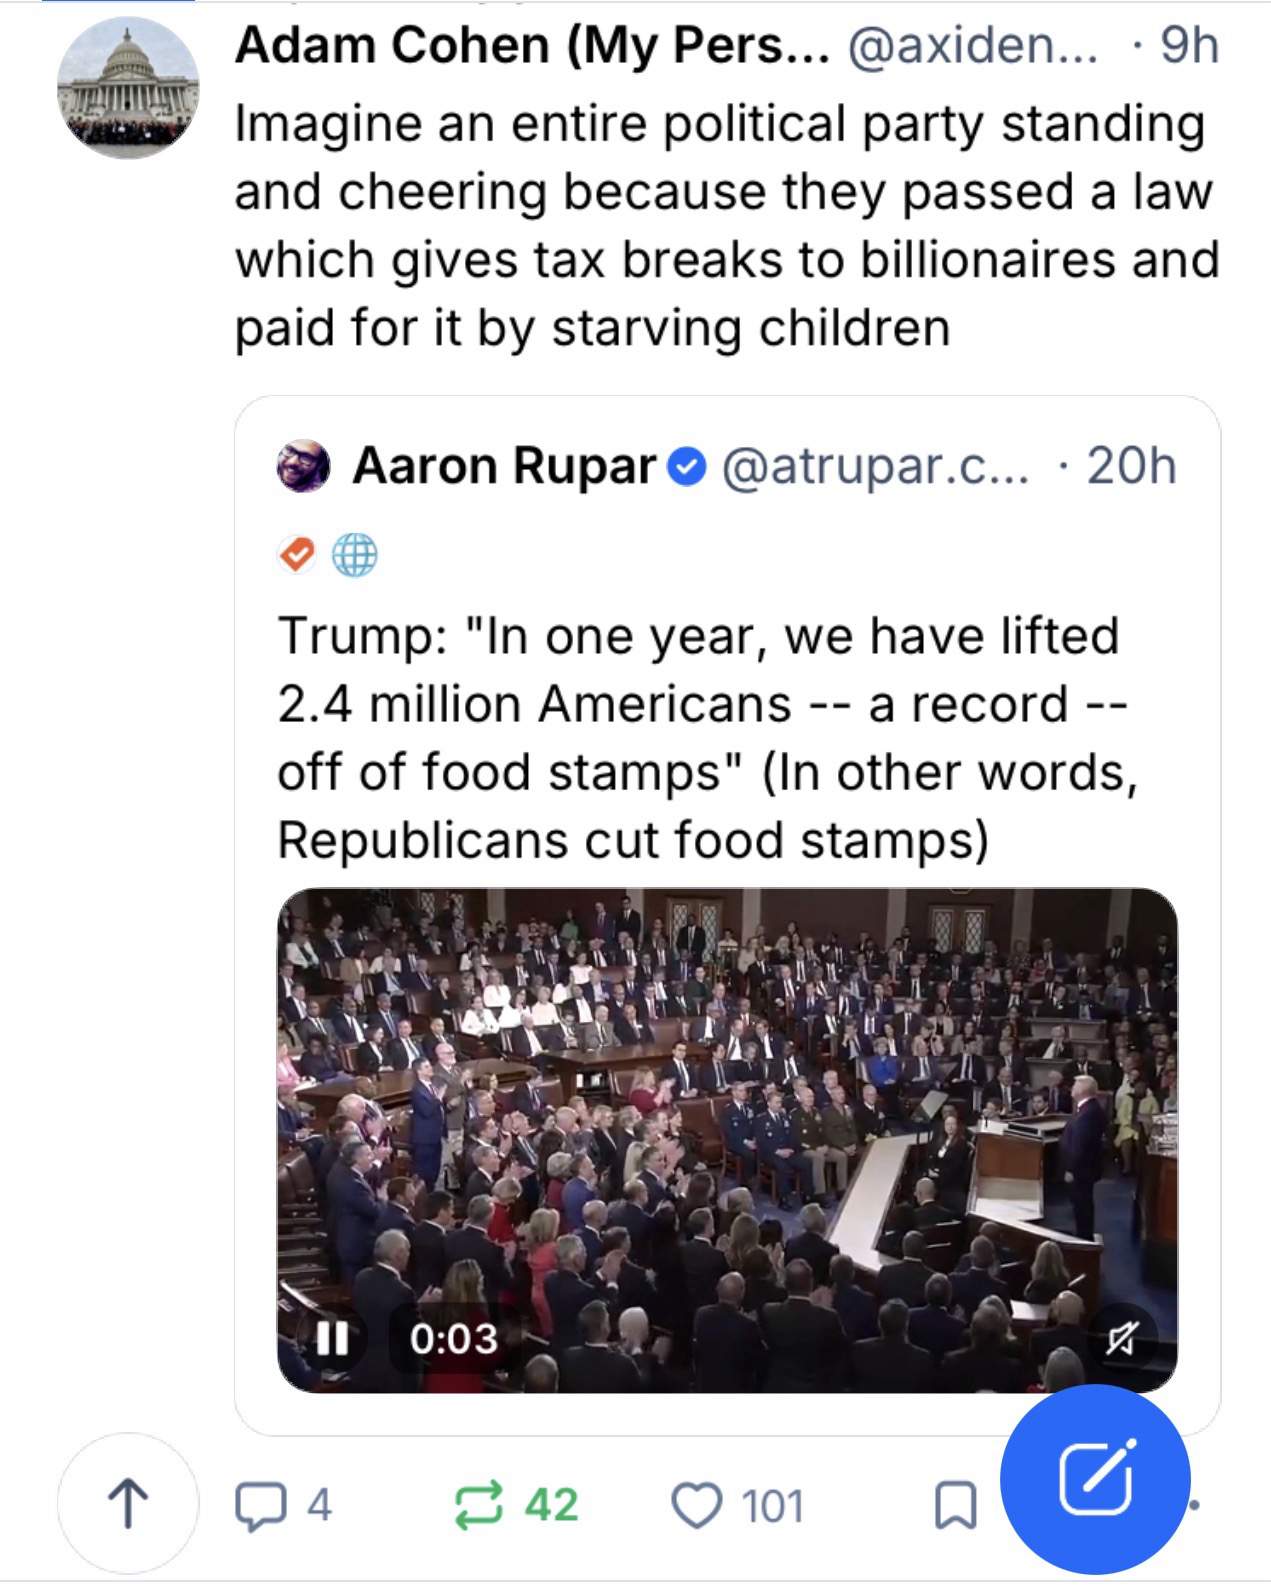Tap the Adam Cohen display name
The width and height of the screenshot is (1271, 1585).
531,45
